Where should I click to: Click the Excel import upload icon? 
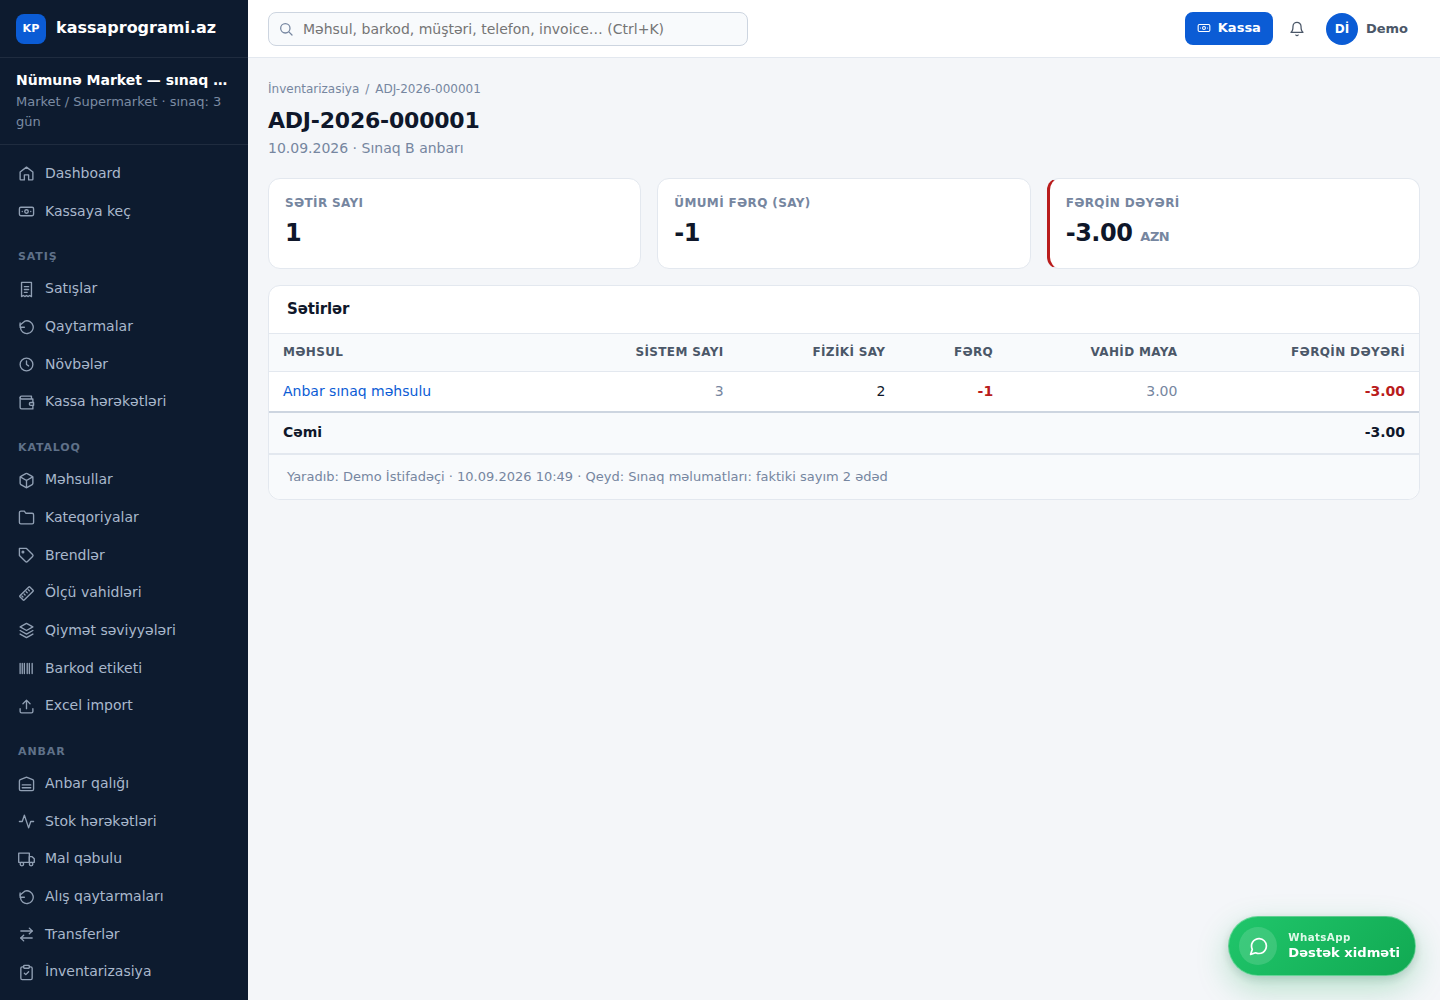click(27, 706)
